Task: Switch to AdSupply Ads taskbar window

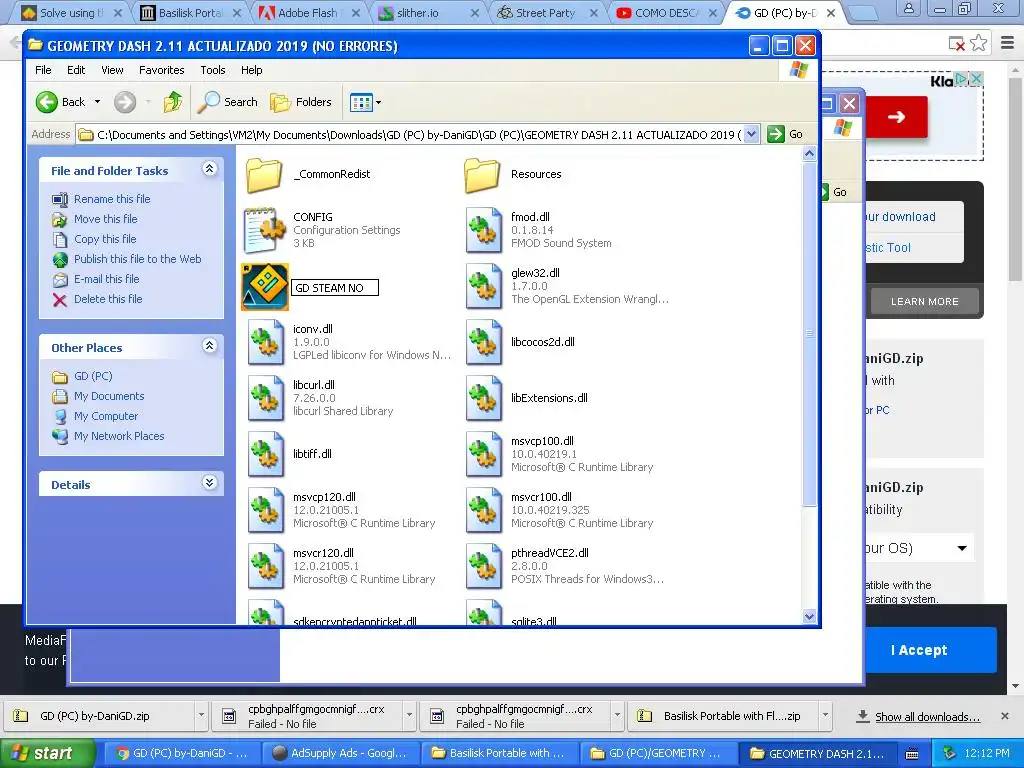Action: pyautogui.click(x=341, y=753)
